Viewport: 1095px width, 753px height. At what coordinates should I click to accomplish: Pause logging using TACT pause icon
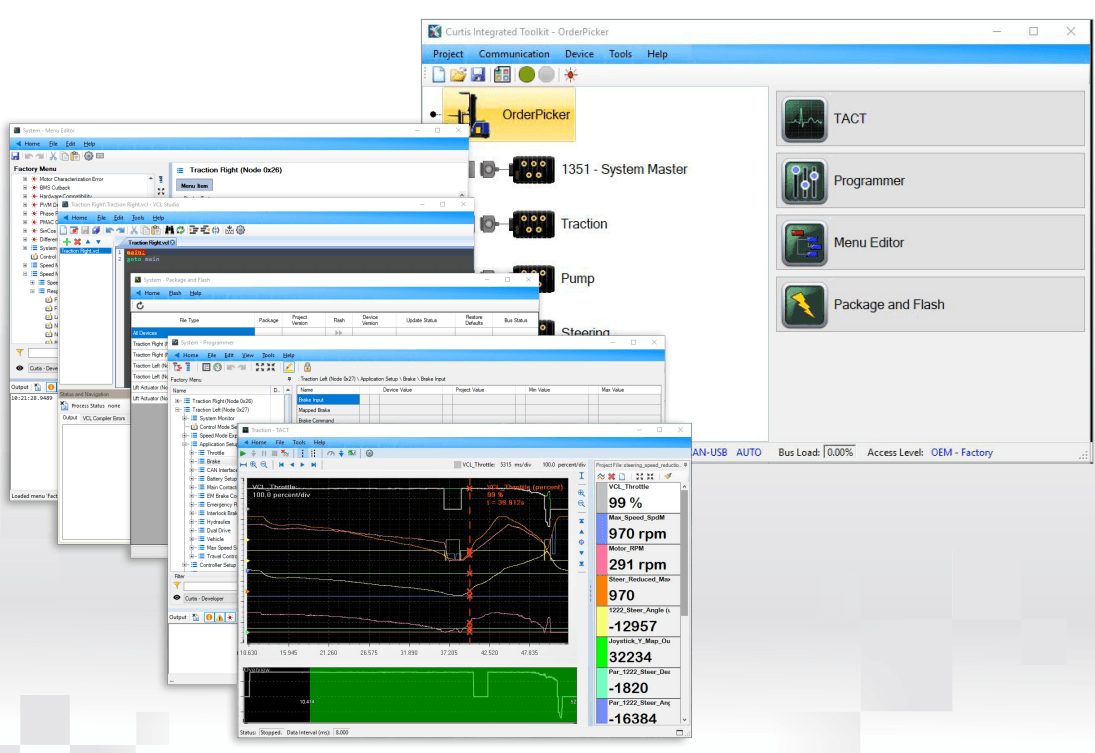tap(263, 453)
